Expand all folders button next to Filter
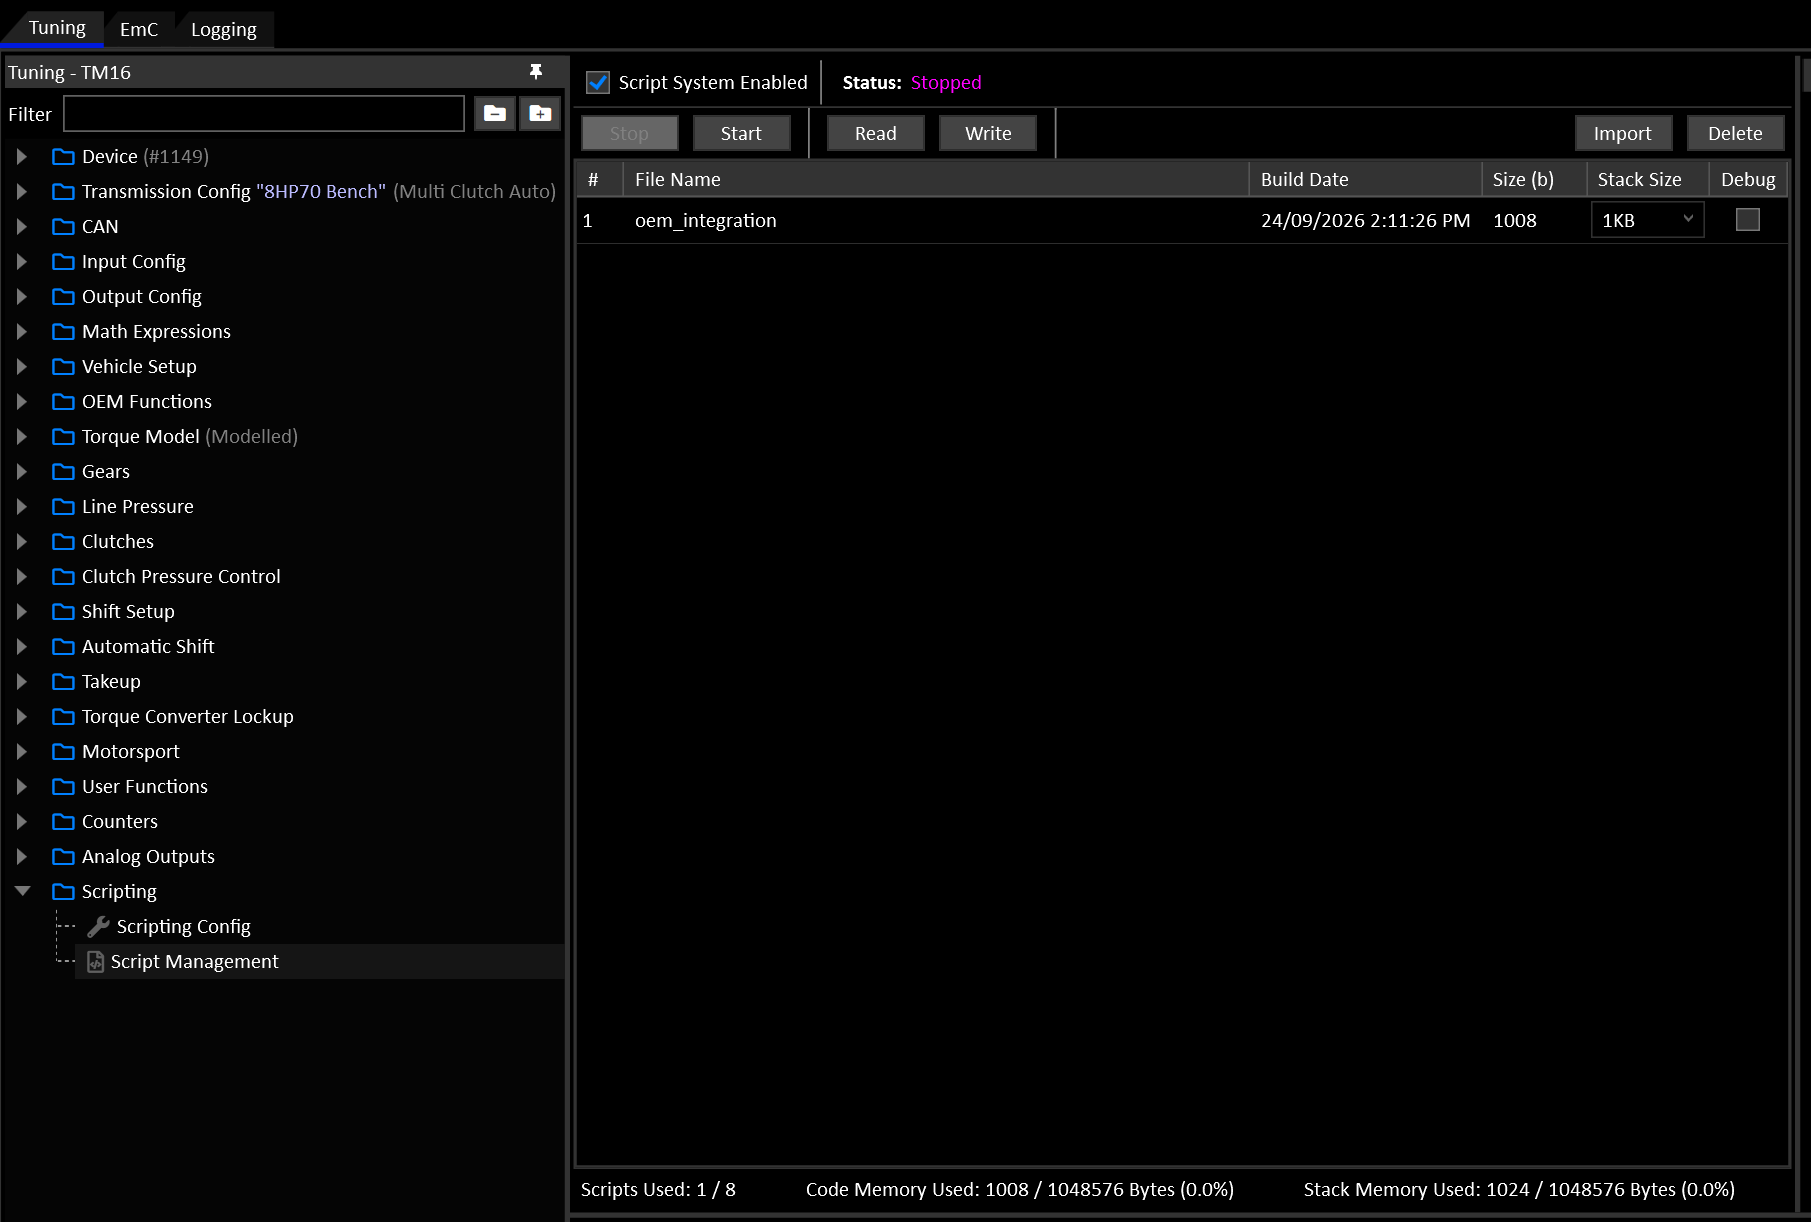 (540, 113)
